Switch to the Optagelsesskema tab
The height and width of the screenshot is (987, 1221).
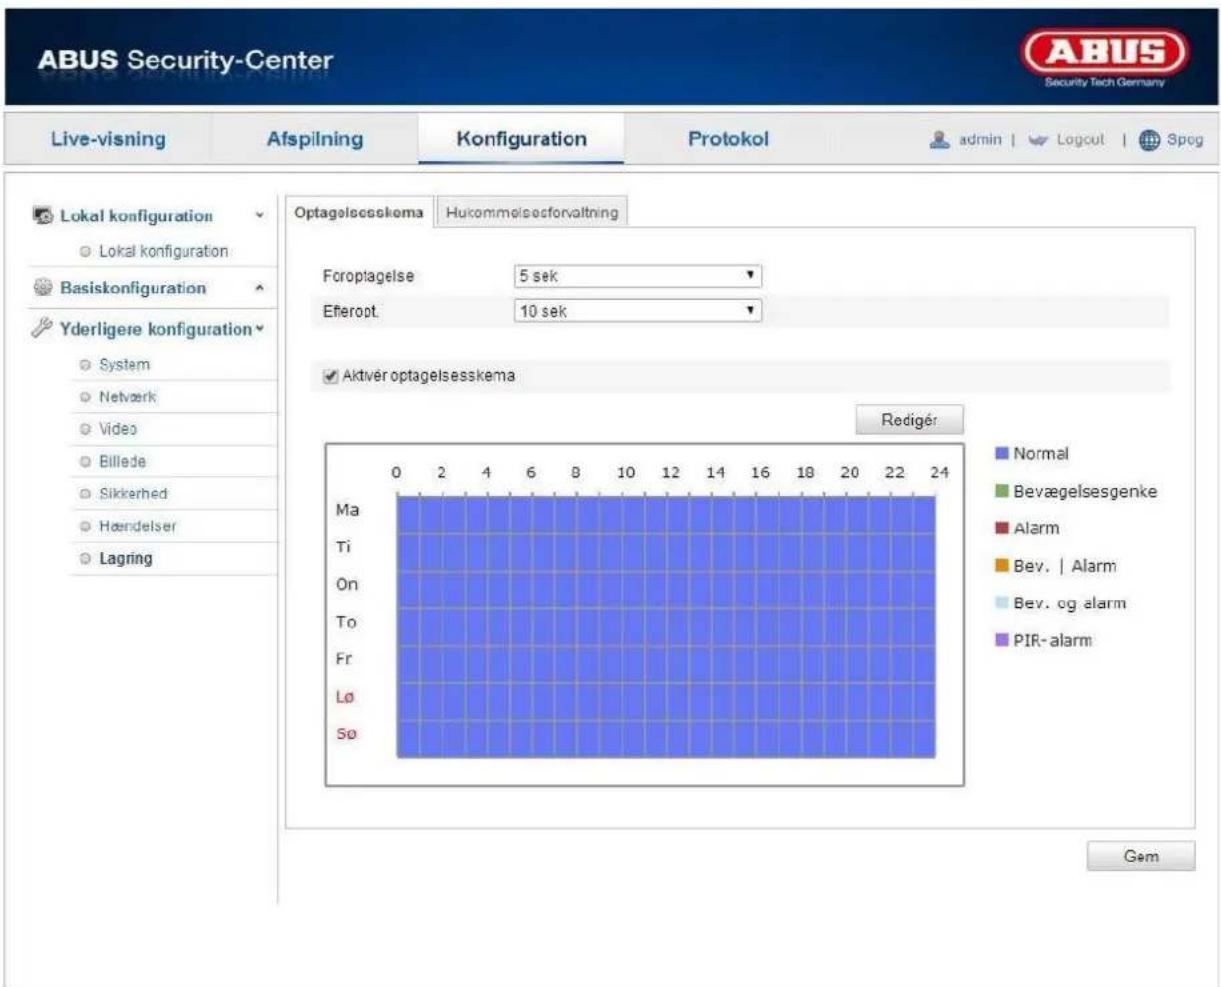pyautogui.click(x=359, y=212)
